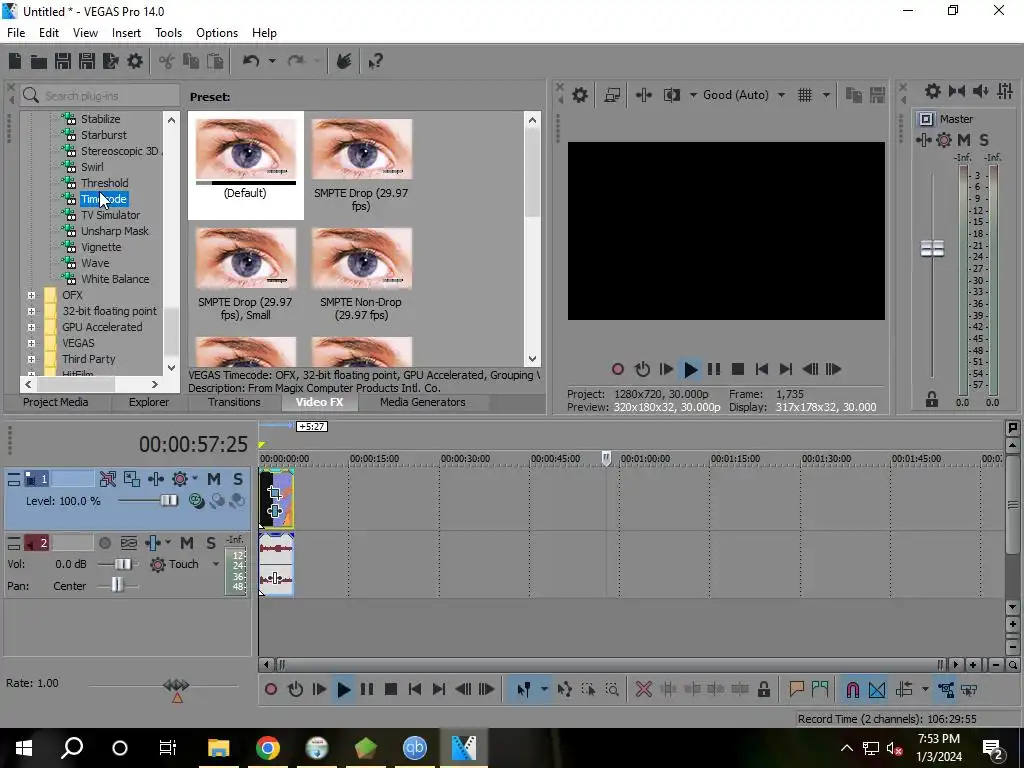The width and height of the screenshot is (1024, 768).
Task: Click the Delete X icon in the timeline toolbar
Action: (x=643, y=690)
